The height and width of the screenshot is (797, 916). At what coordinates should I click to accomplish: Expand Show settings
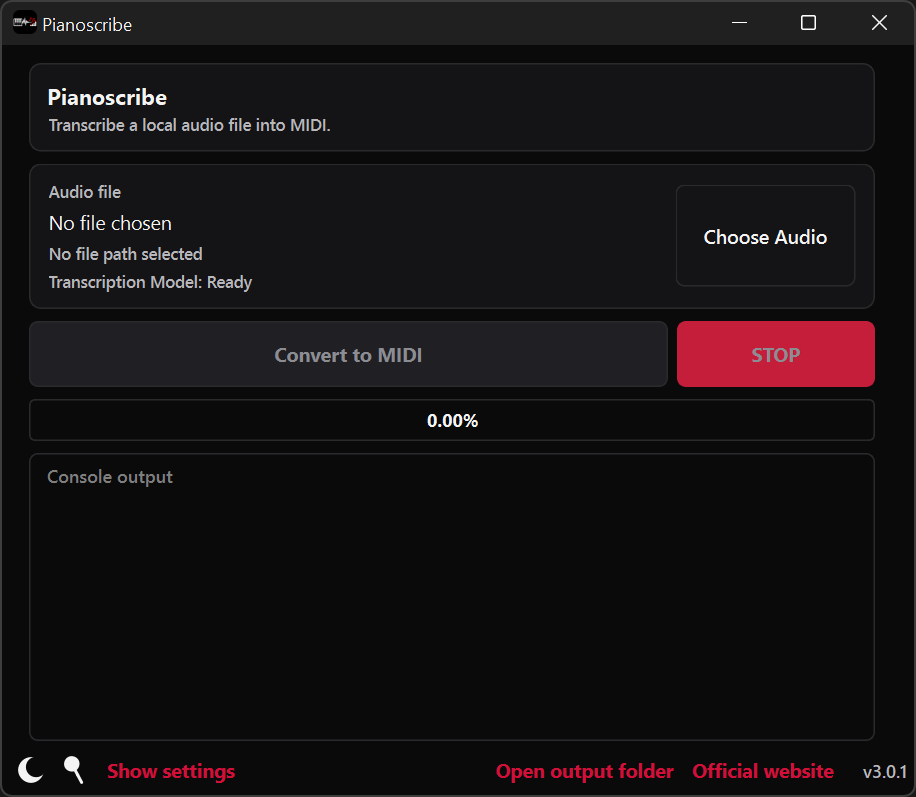(171, 771)
